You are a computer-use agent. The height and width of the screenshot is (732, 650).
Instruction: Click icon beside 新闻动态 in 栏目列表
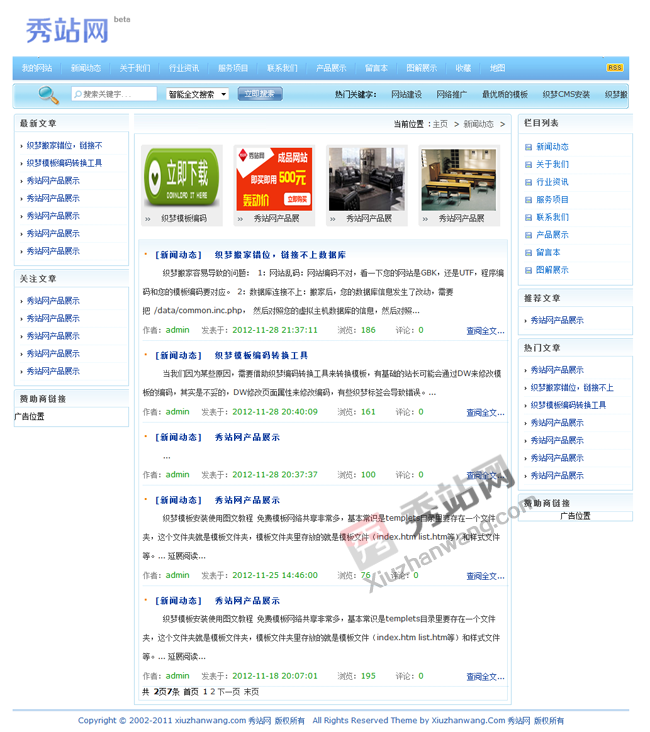[528, 147]
